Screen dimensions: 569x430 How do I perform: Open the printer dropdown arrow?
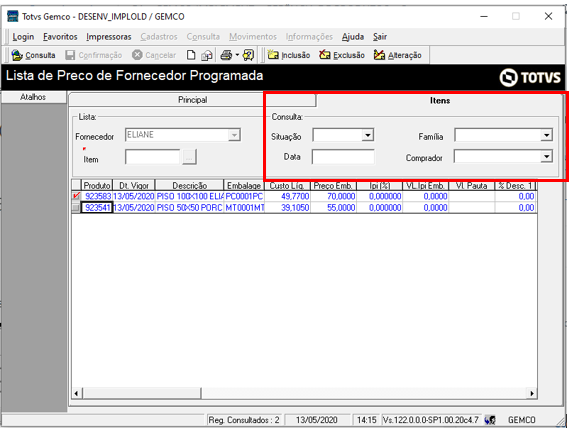click(237, 55)
